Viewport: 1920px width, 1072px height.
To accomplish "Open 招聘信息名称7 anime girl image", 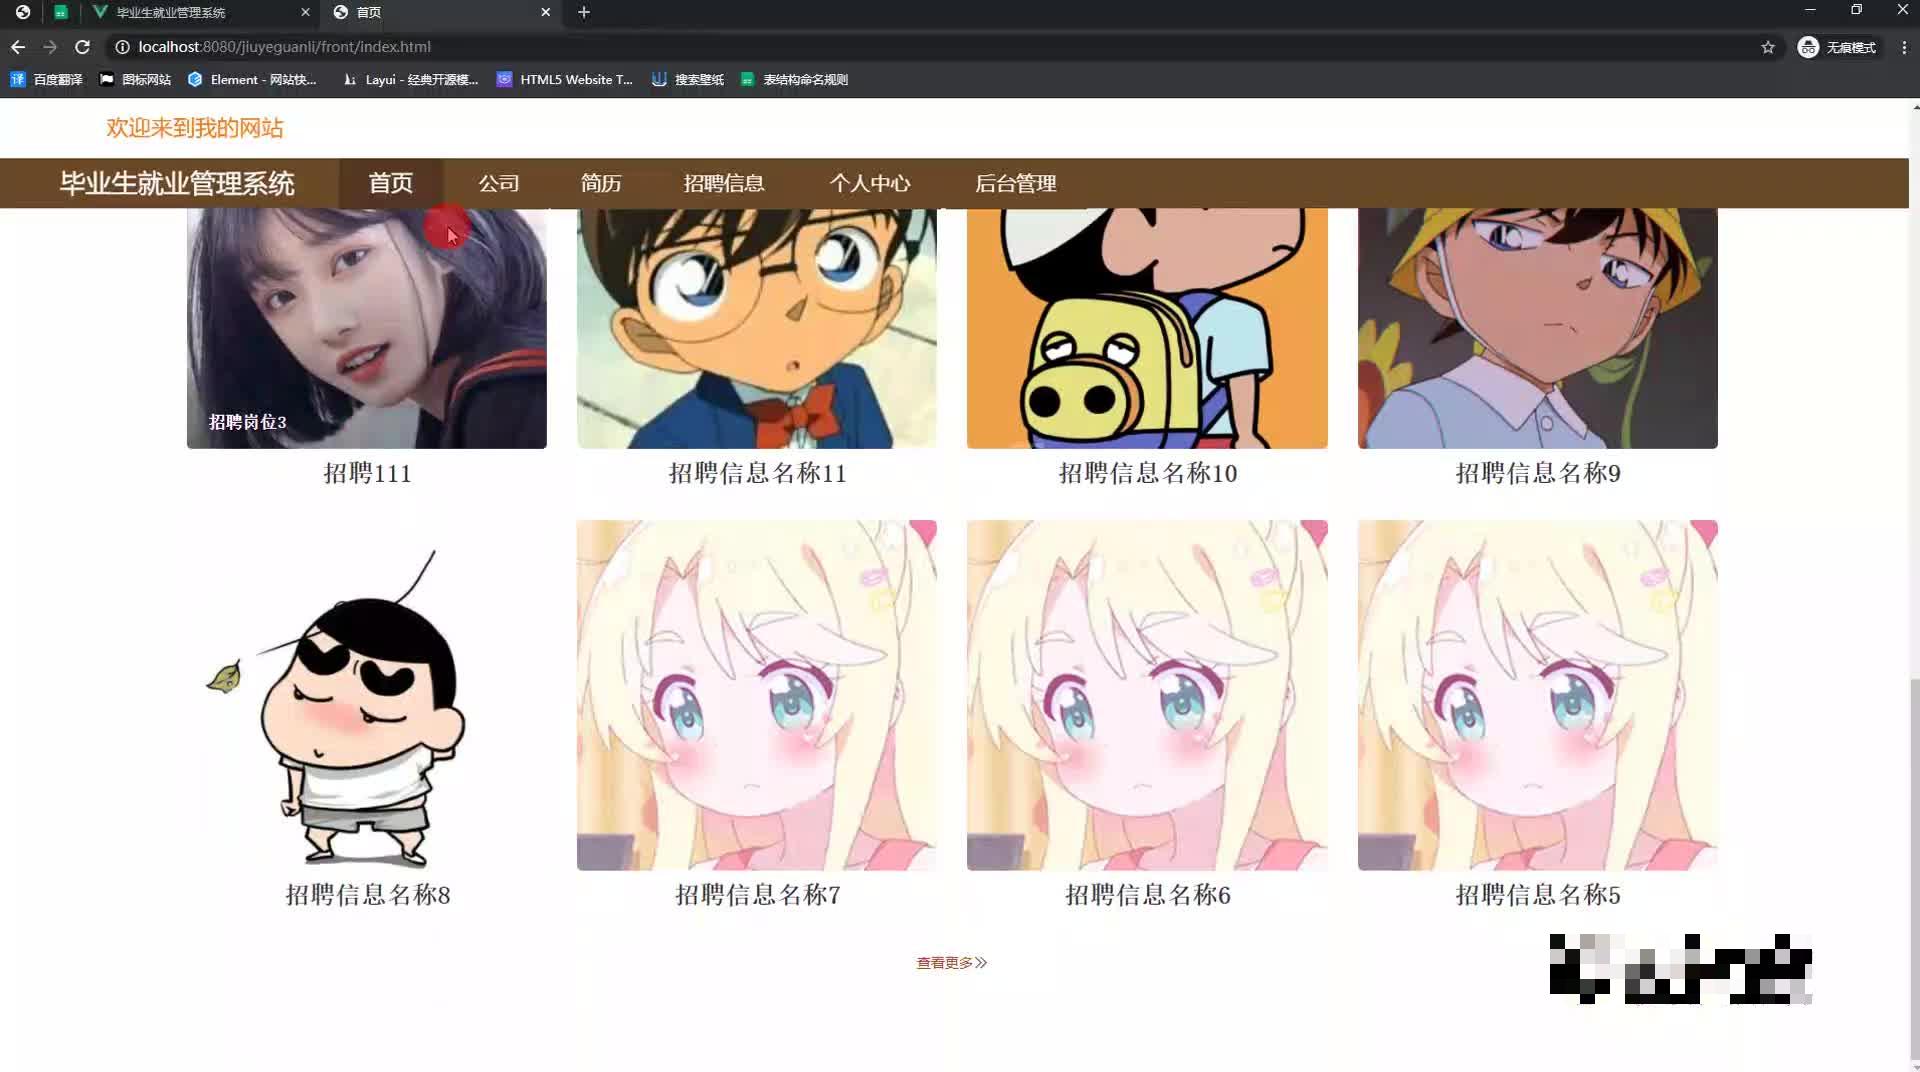I will [x=757, y=695].
